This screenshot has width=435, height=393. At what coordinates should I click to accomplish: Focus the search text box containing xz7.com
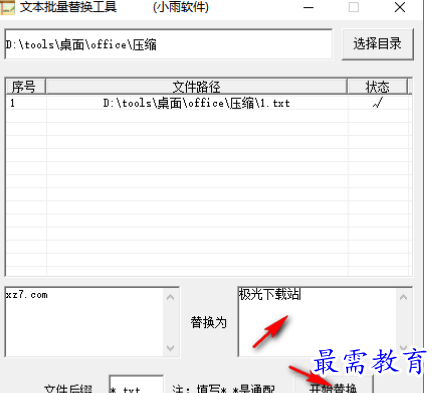(x=84, y=322)
